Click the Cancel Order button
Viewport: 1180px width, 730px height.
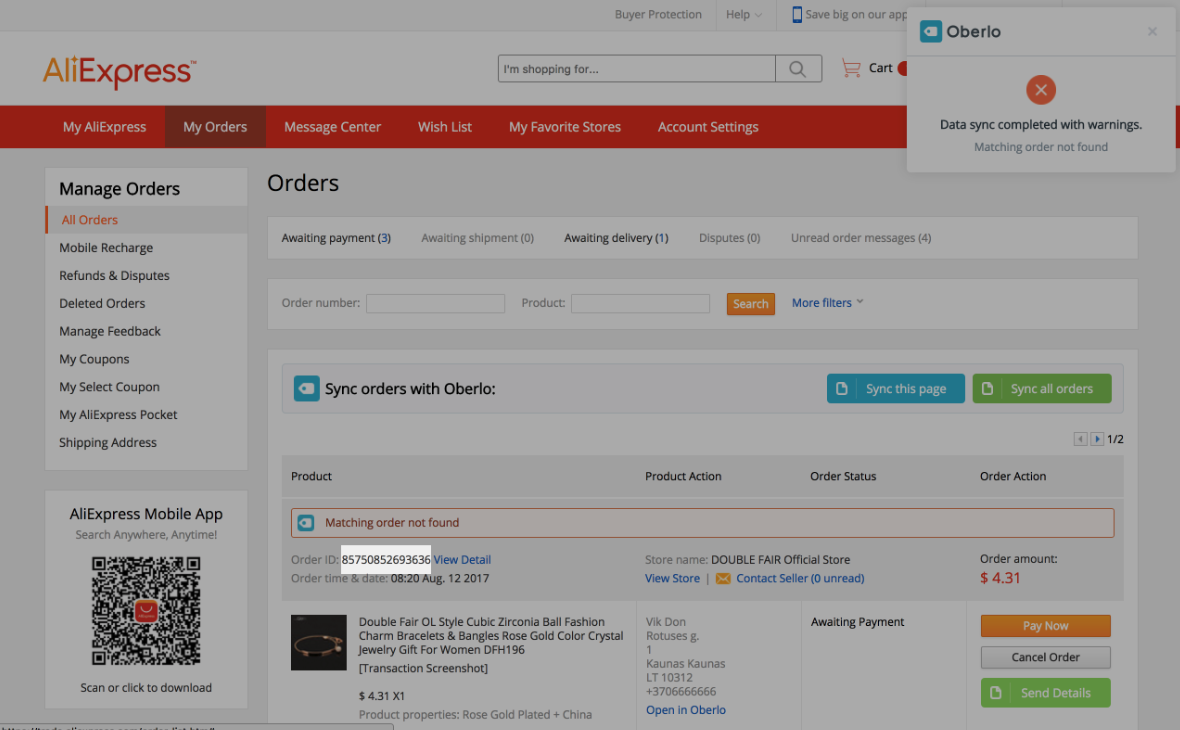point(1045,658)
